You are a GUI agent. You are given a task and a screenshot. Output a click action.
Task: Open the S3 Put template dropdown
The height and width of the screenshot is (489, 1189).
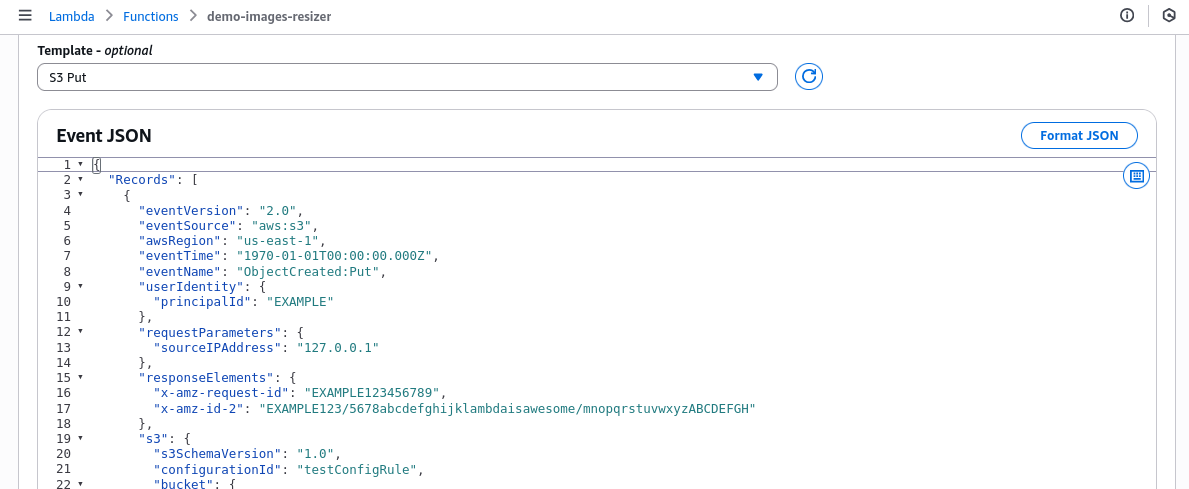point(407,76)
